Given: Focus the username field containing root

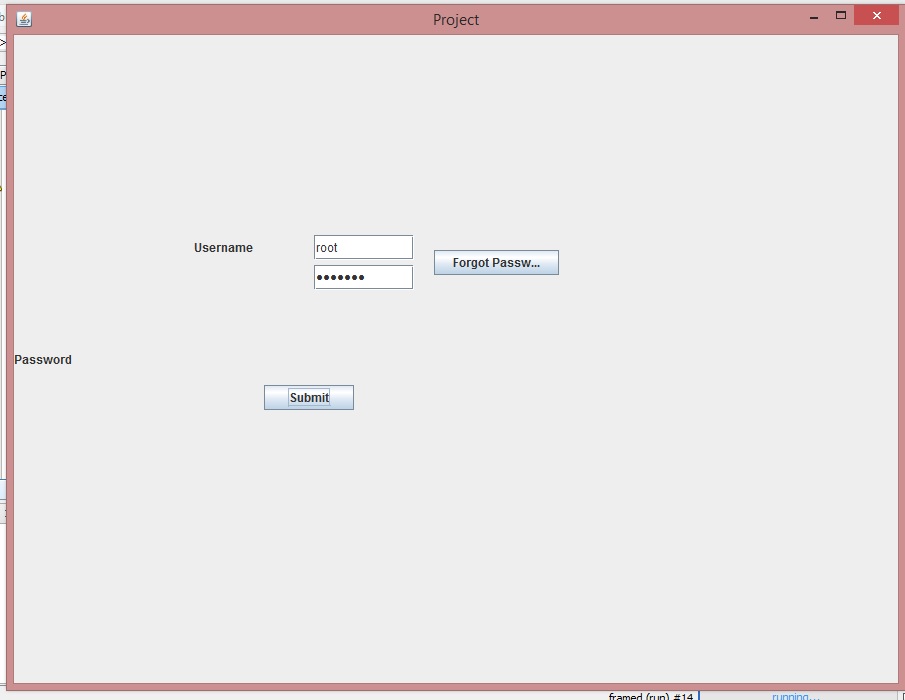Looking at the screenshot, I should [363, 247].
